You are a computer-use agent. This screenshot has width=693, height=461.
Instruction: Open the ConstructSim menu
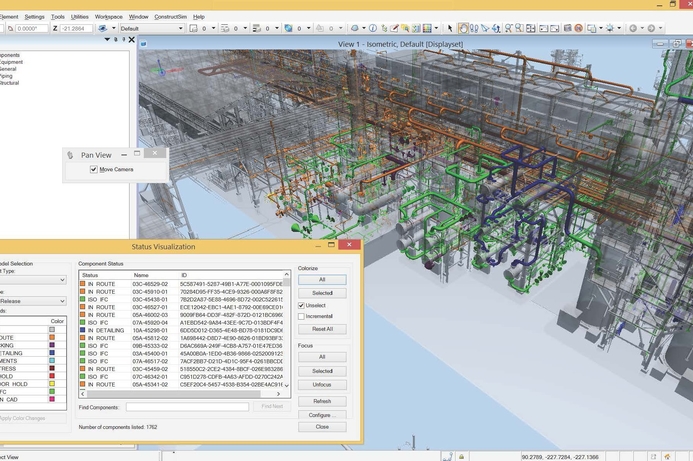171,17
